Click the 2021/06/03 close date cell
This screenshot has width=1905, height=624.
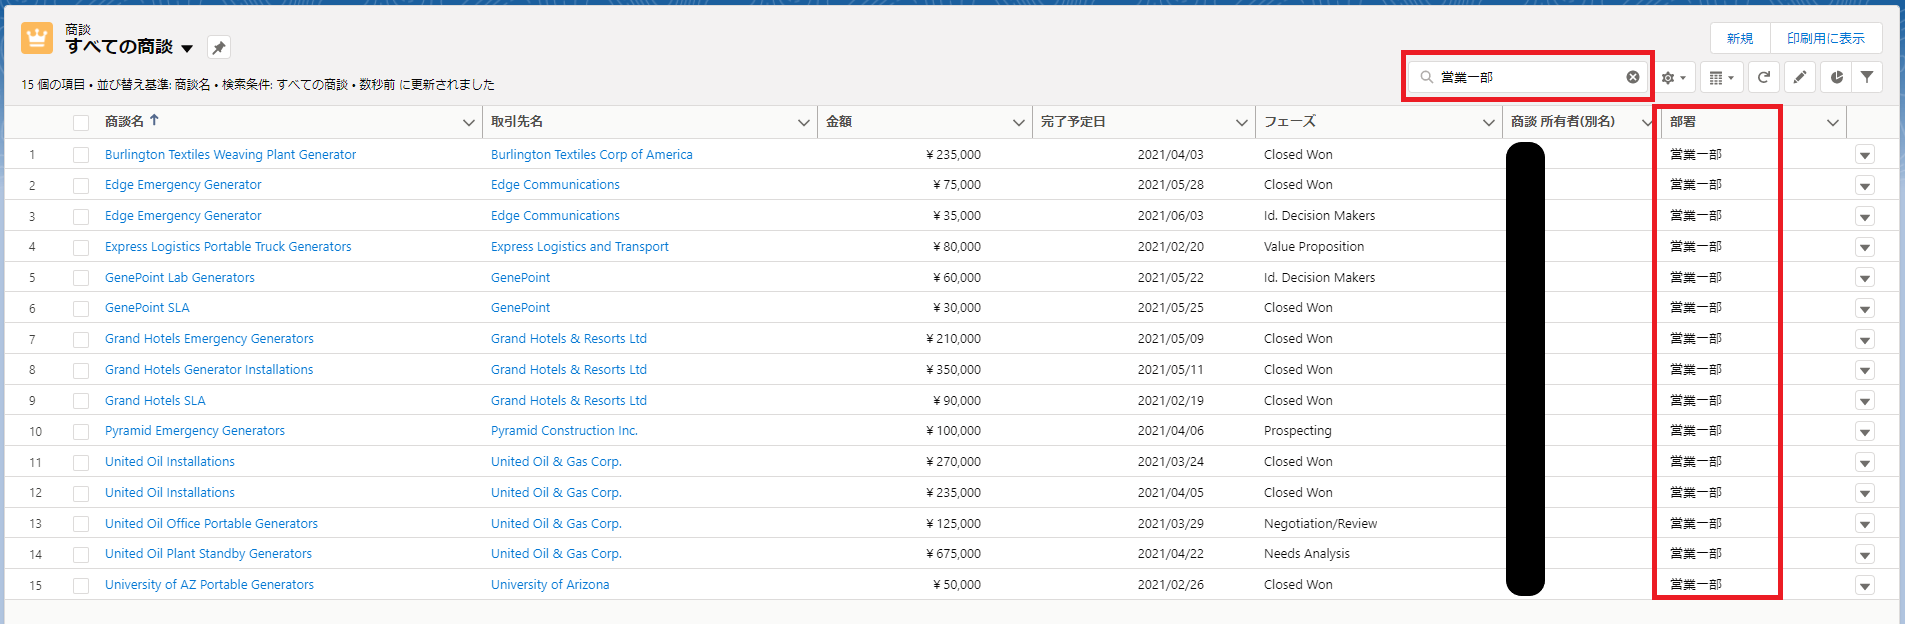point(1171,215)
